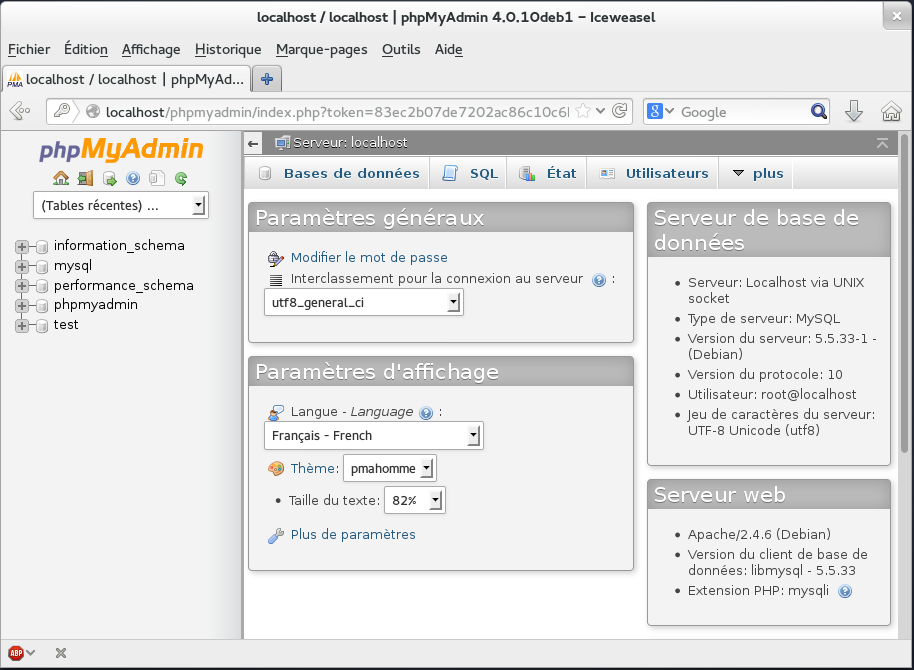Click the browser back arrow
The width and height of the screenshot is (914, 670).
[20, 110]
